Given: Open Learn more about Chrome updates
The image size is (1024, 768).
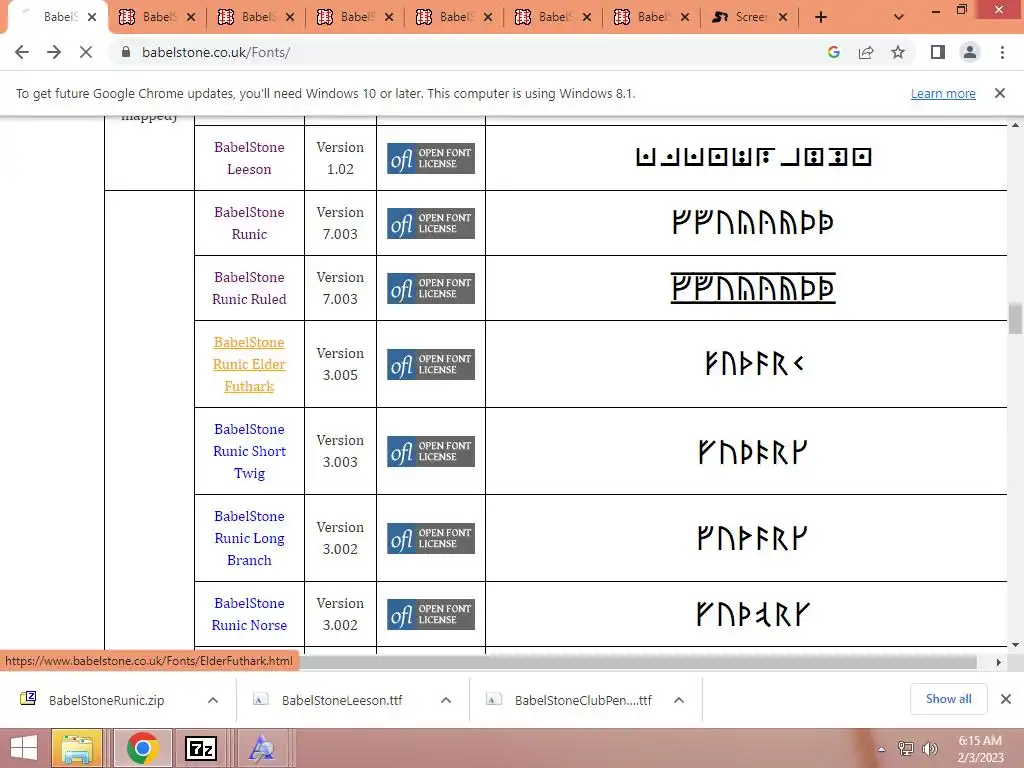Looking at the screenshot, I should 943,93.
